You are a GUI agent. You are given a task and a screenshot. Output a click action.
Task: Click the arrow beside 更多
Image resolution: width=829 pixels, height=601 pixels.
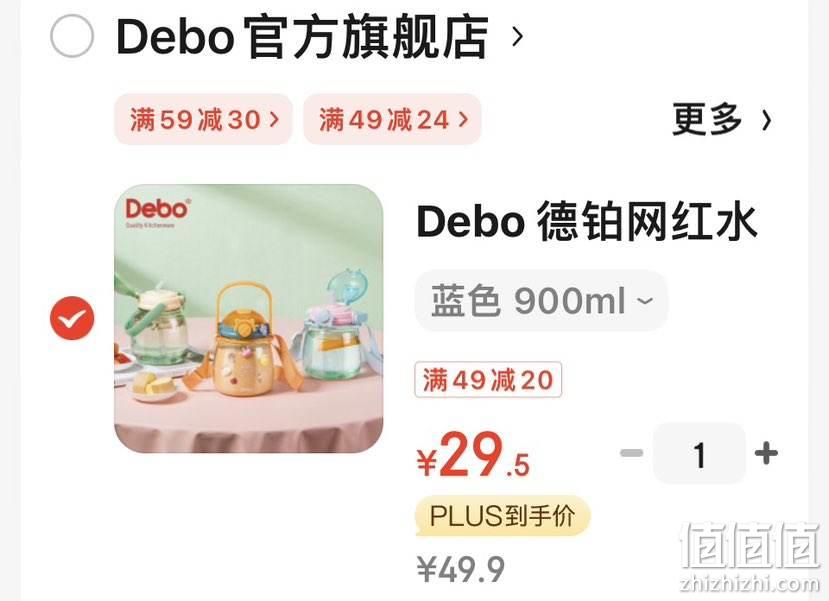(766, 121)
